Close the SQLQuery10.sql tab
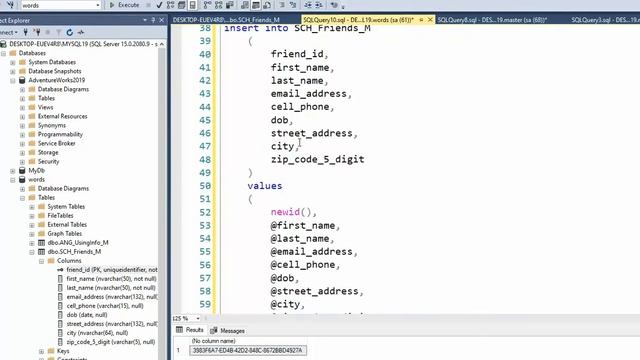This screenshot has width=640, height=360. click(430, 20)
